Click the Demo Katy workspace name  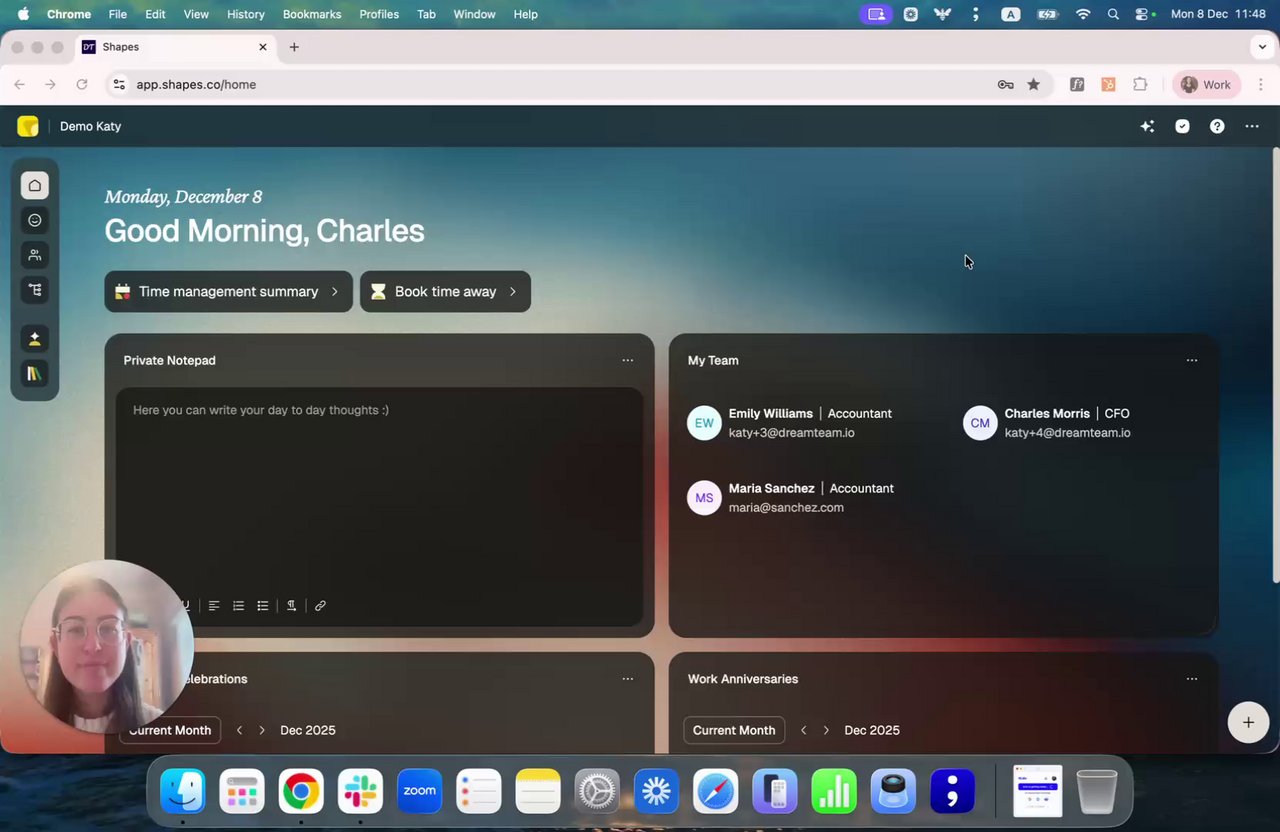click(x=90, y=126)
